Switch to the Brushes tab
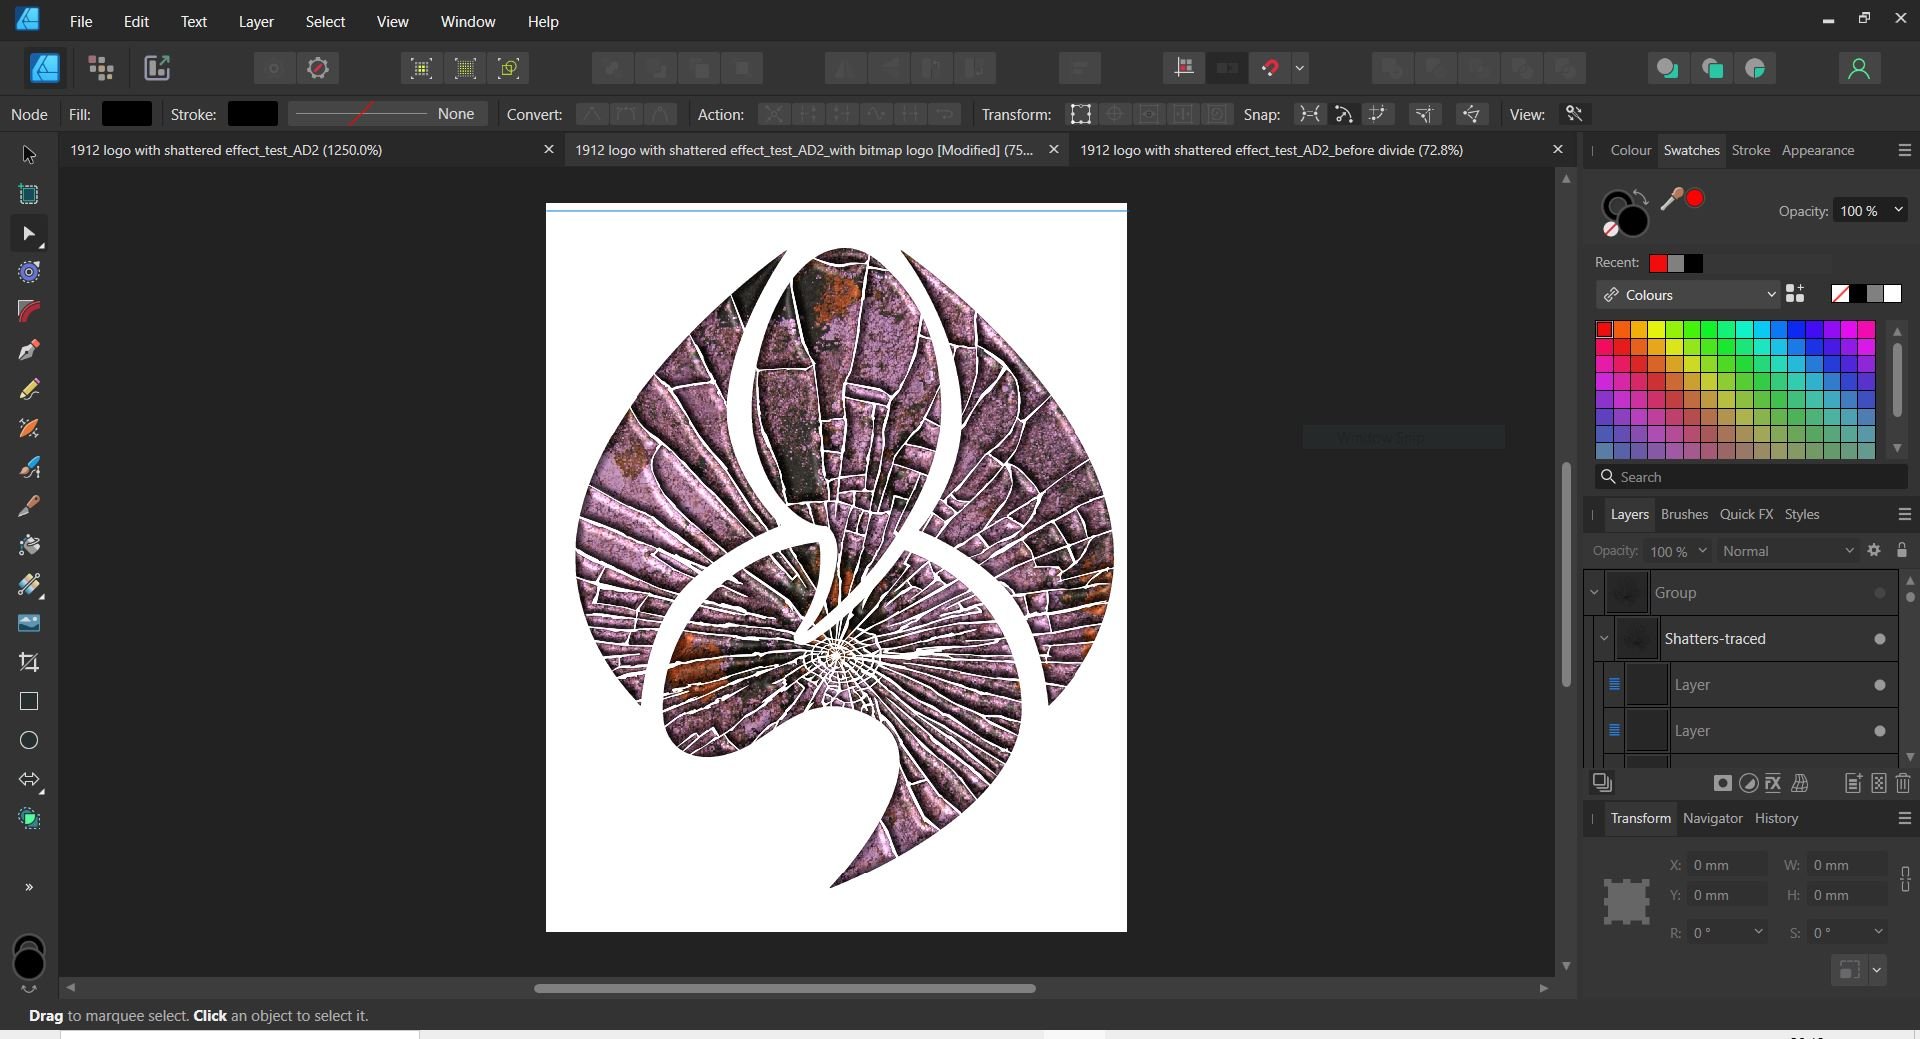 tap(1684, 514)
